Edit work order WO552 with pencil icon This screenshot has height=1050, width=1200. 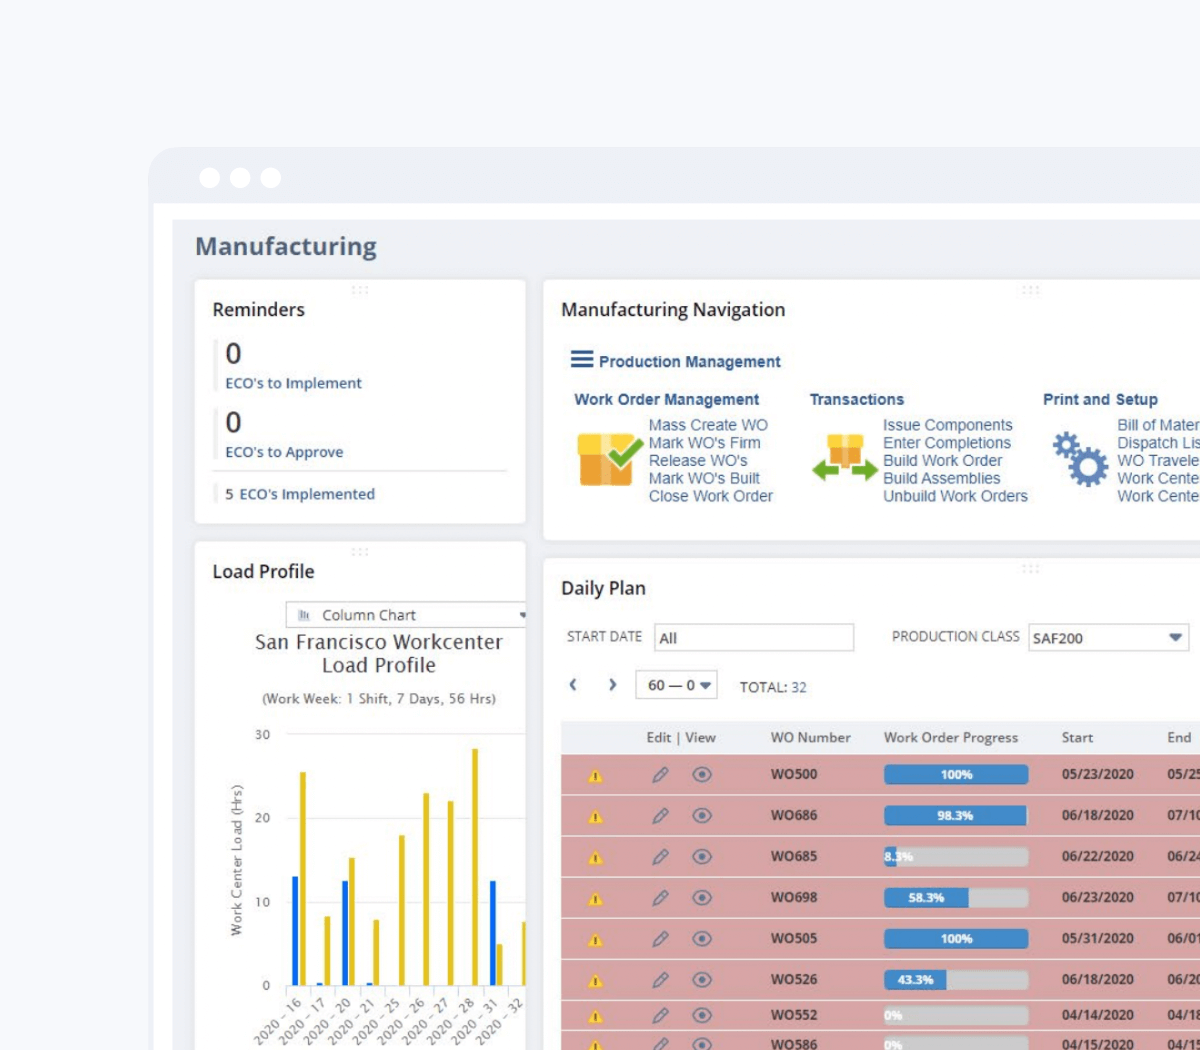pos(660,1014)
